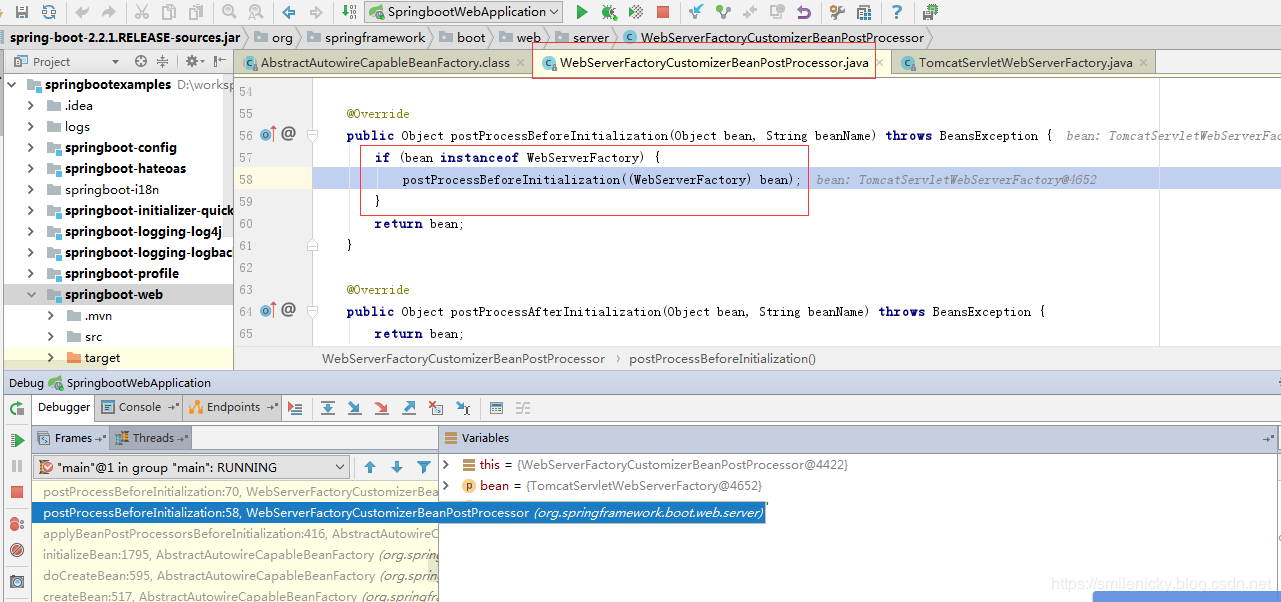The height and width of the screenshot is (602, 1281).
Task: Close the WebServerFactoryCustomizerBeanPostProcessor.java tab
Action: click(x=879, y=63)
